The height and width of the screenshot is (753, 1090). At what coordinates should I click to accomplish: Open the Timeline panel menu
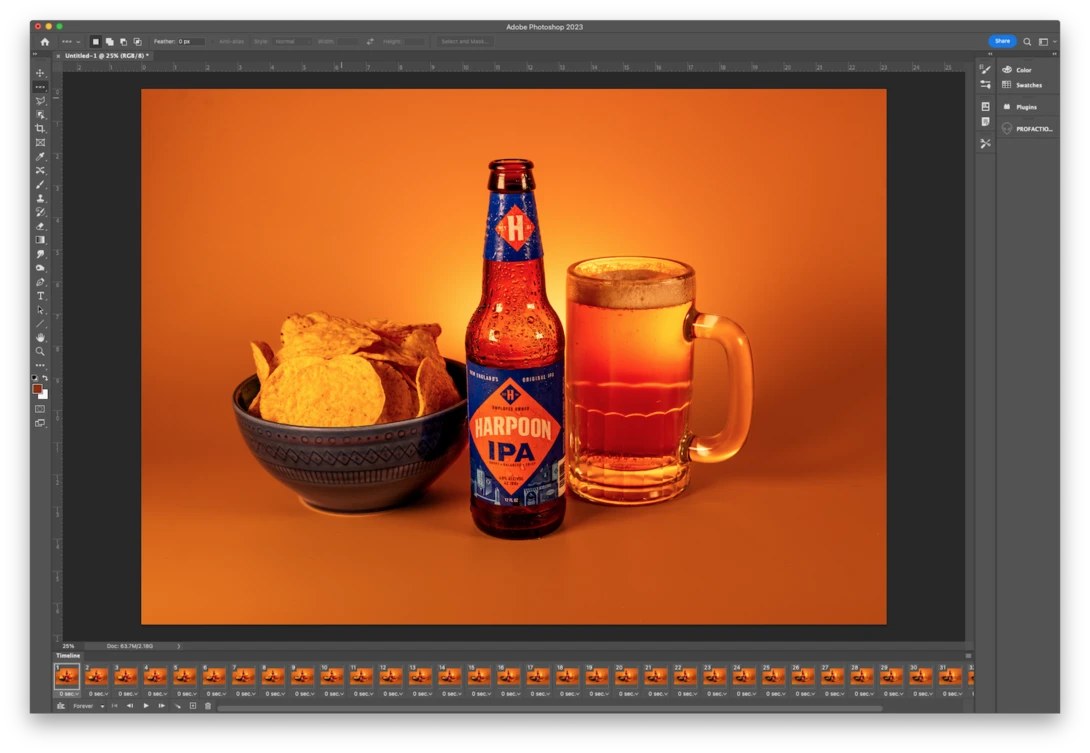tap(968, 656)
